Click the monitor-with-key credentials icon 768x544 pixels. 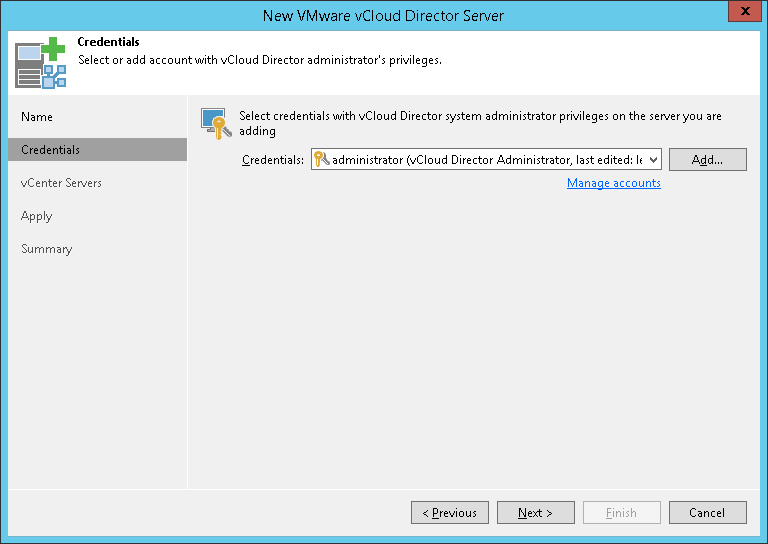coord(216,123)
